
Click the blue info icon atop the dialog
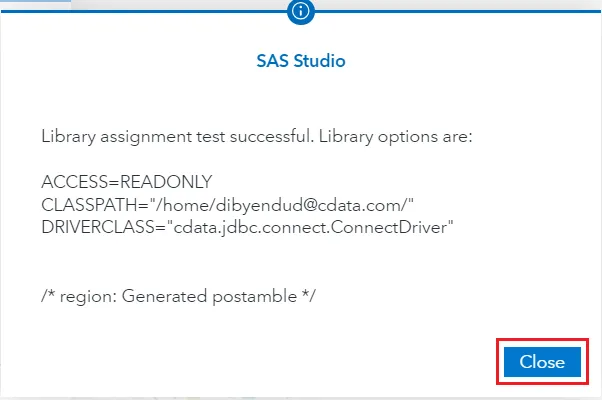301,12
